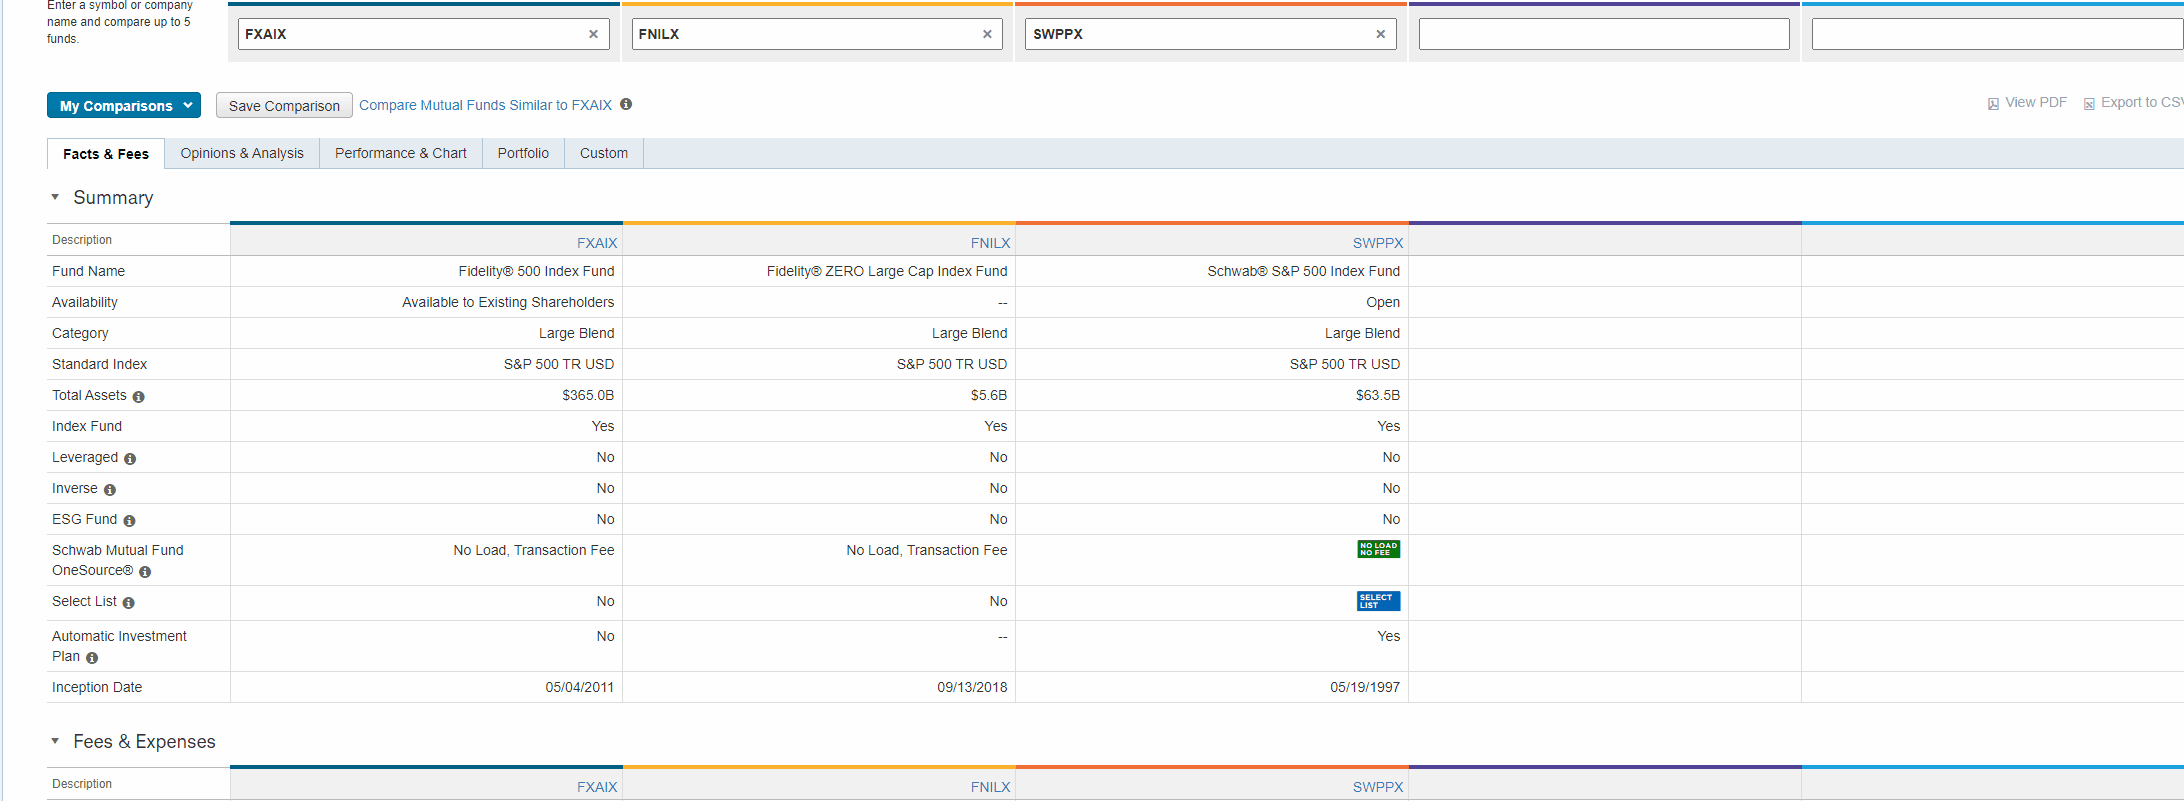Switch to Opinions & Analysis tab
2184x801 pixels.
click(x=242, y=153)
